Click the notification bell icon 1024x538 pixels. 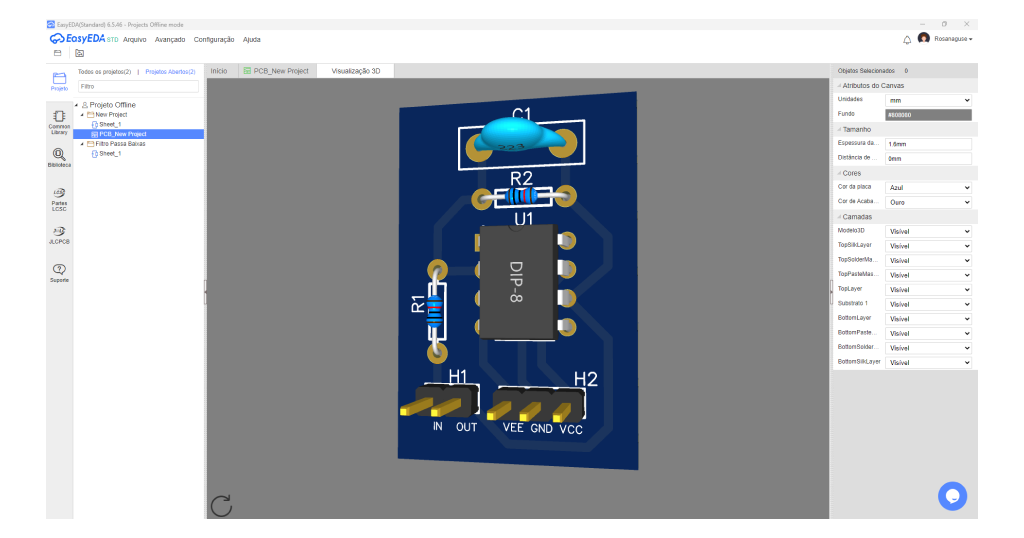906,40
